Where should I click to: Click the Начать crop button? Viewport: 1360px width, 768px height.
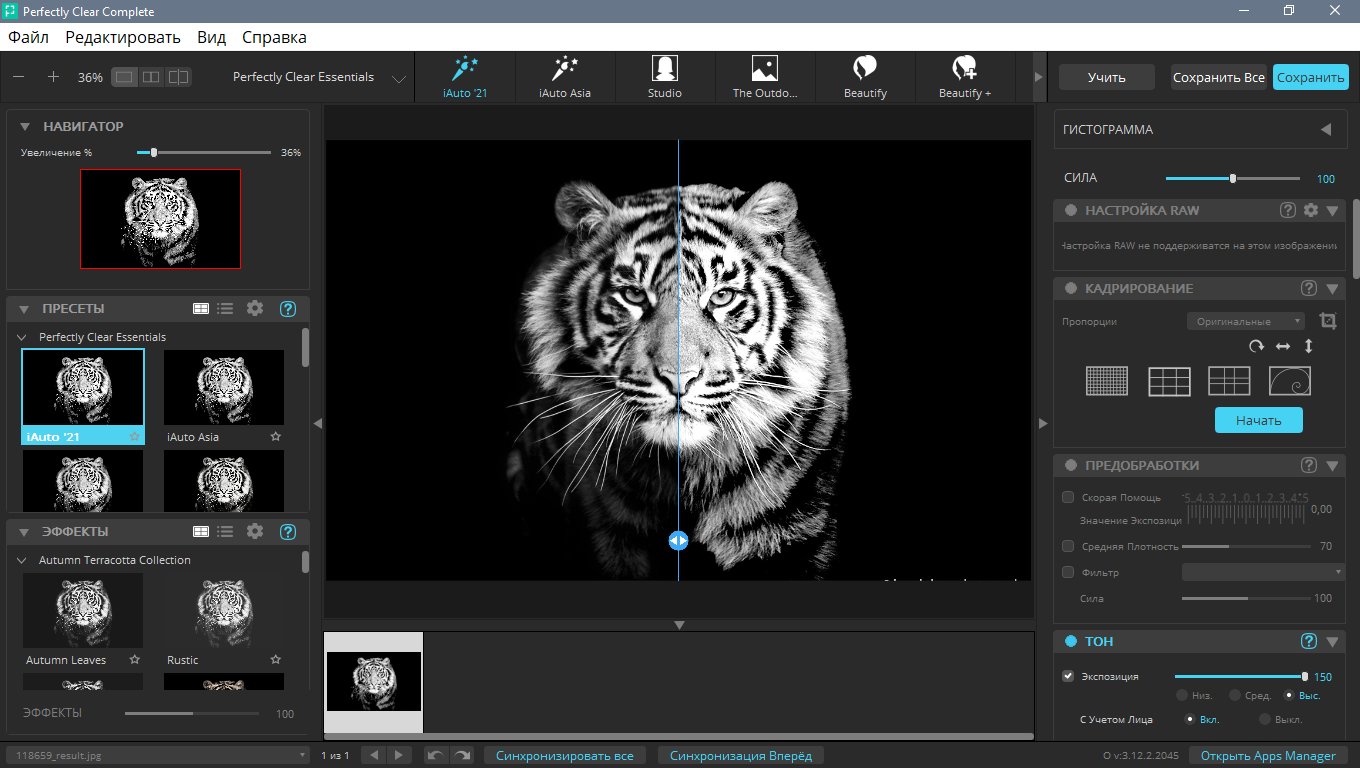[1259, 420]
